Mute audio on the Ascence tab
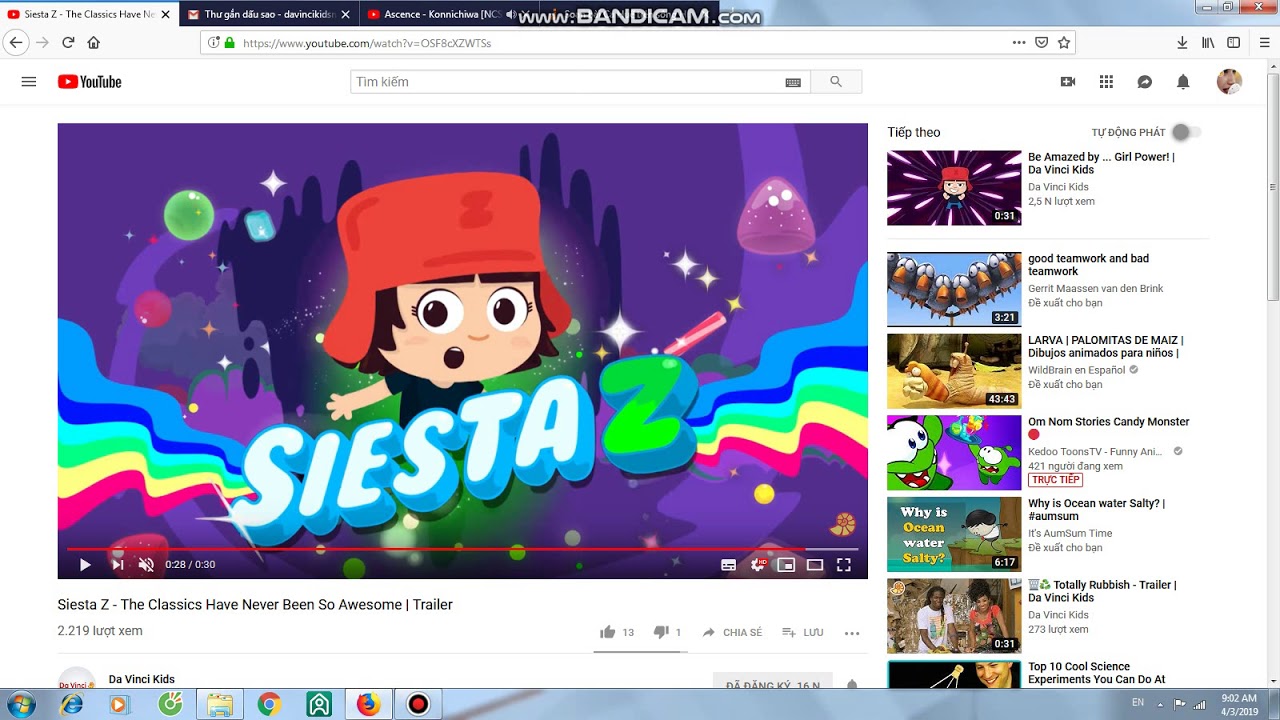Viewport: 1280px width, 720px height. (x=511, y=15)
